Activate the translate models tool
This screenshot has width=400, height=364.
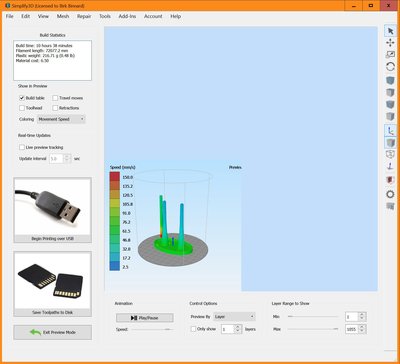click(x=390, y=43)
